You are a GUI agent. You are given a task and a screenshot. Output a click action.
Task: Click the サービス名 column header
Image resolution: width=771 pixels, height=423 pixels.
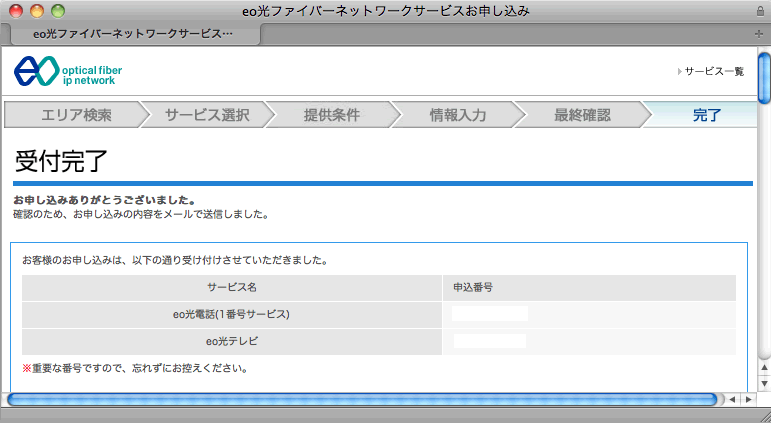tap(232, 287)
